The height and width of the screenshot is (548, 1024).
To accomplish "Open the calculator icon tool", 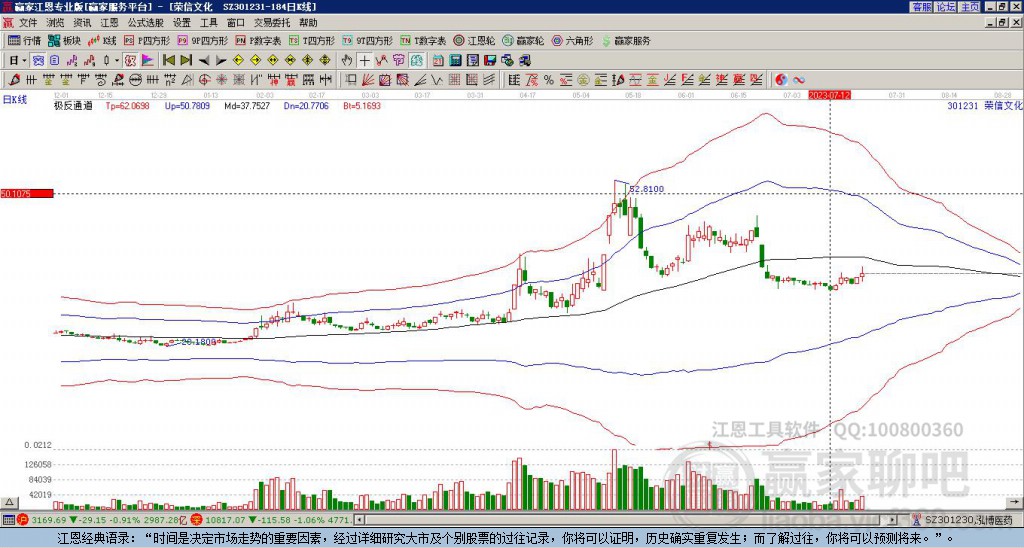I will pyautogui.click(x=455, y=61).
